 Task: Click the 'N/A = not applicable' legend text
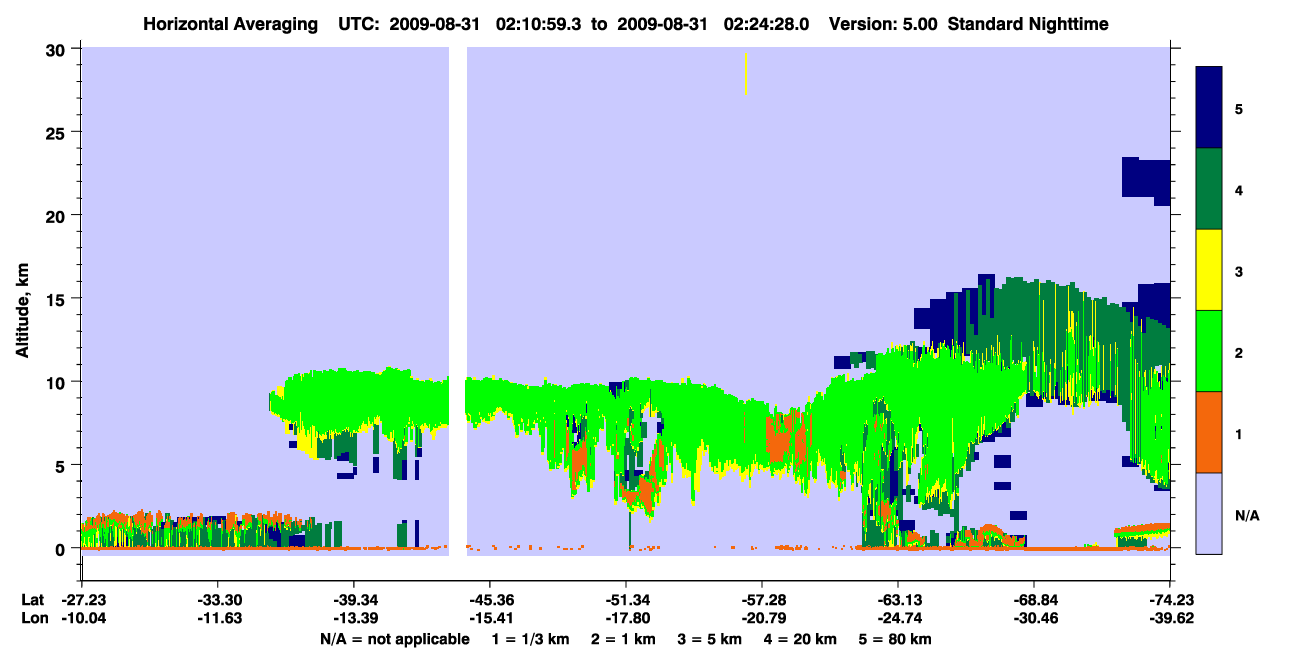tap(394, 639)
